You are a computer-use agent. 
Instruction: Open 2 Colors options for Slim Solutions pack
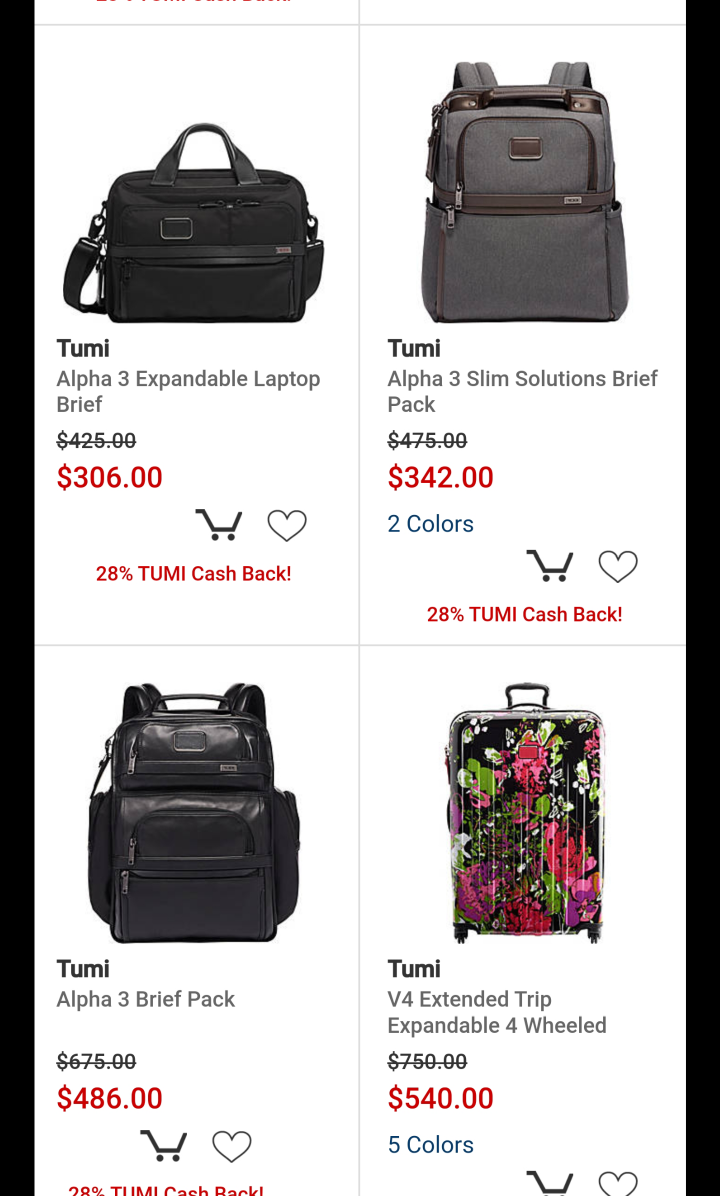pyautogui.click(x=430, y=524)
